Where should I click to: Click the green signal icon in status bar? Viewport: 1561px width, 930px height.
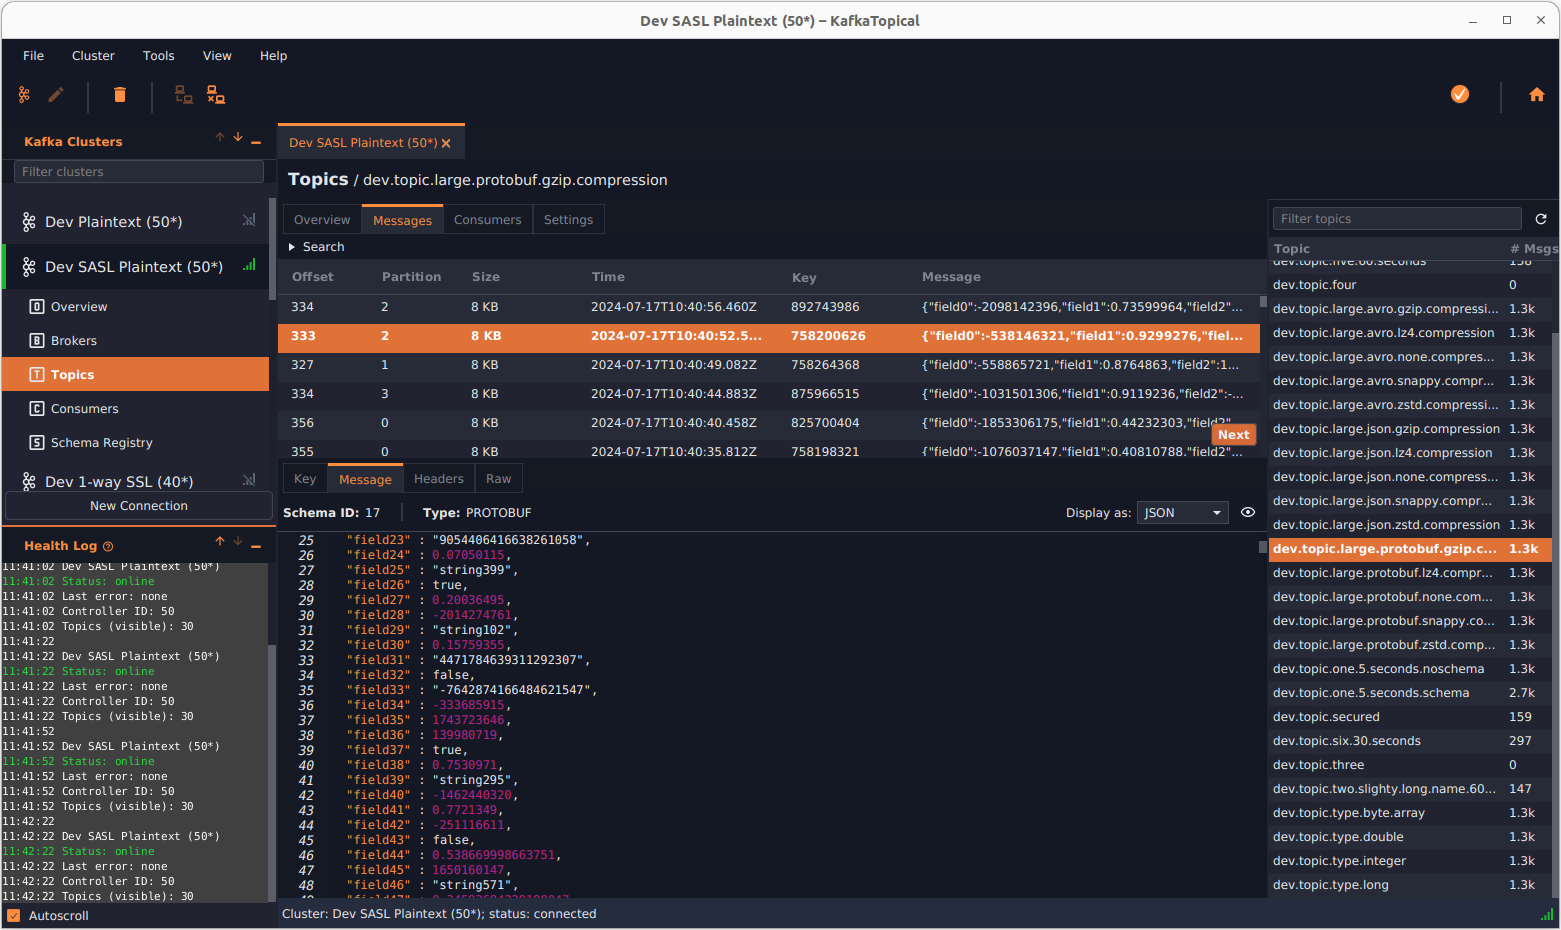click(x=1547, y=914)
